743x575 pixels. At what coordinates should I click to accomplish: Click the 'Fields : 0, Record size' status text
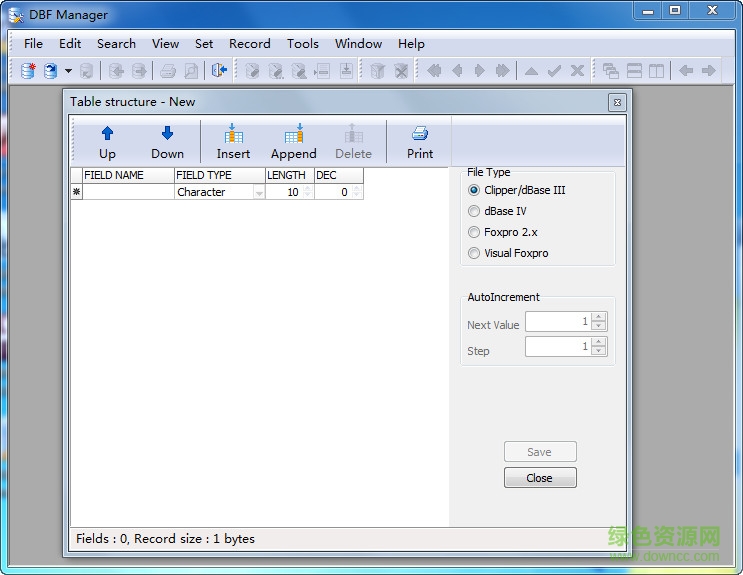coord(165,539)
